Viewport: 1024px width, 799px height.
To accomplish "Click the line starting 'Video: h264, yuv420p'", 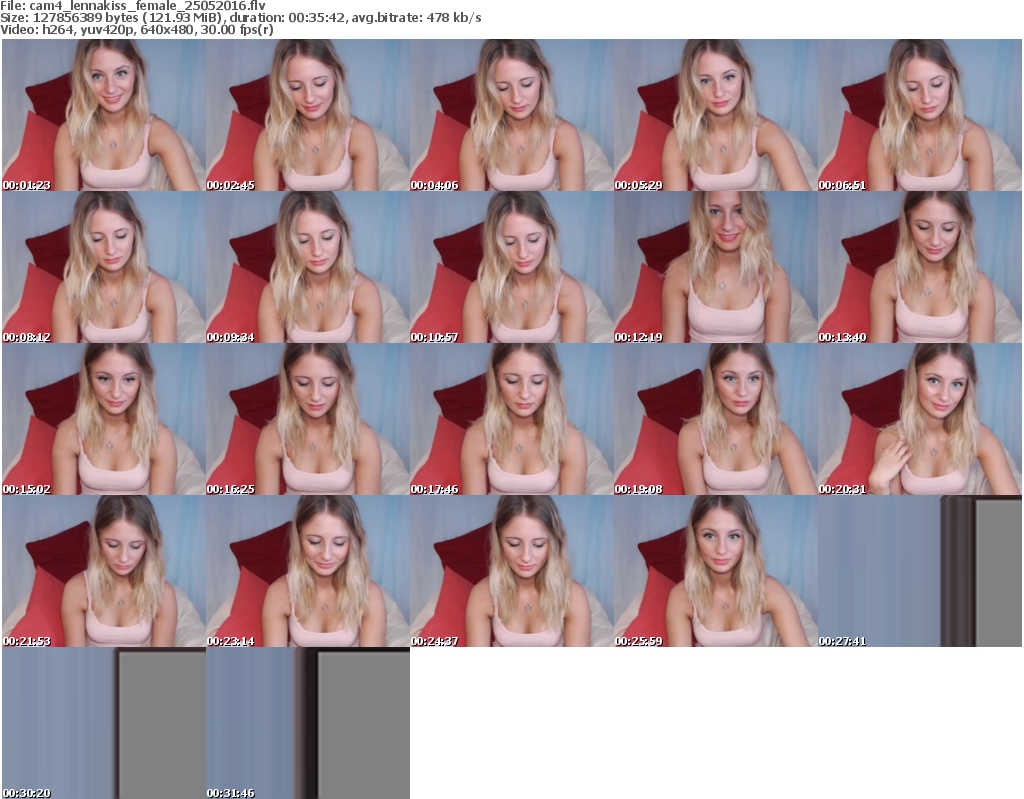I will [136, 29].
